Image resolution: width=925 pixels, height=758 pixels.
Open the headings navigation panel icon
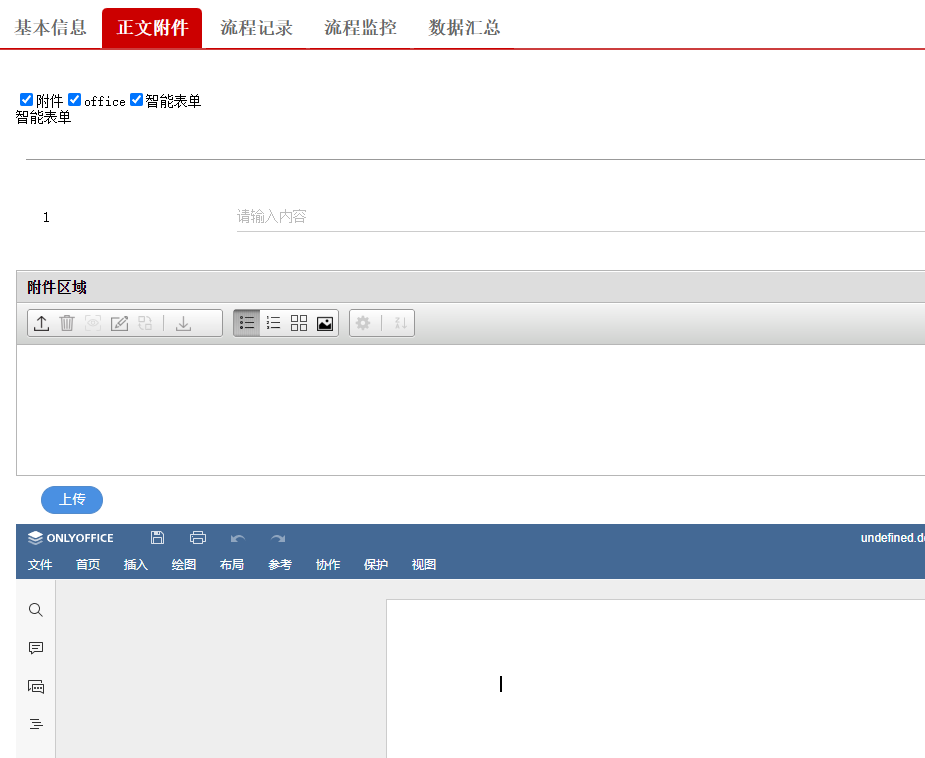click(36, 724)
